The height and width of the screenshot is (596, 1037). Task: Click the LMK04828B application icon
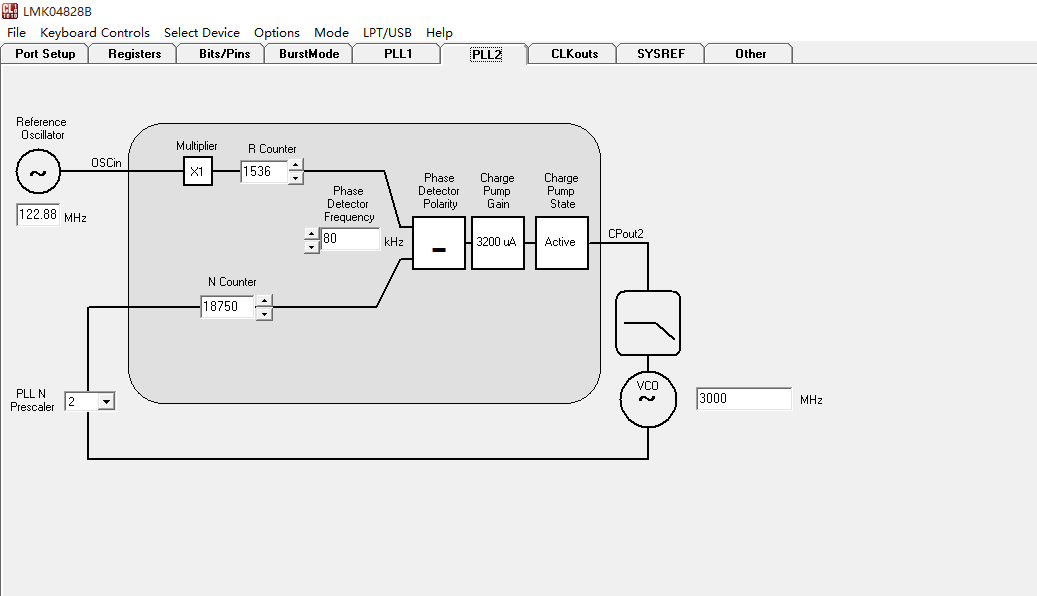[x=10, y=11]
